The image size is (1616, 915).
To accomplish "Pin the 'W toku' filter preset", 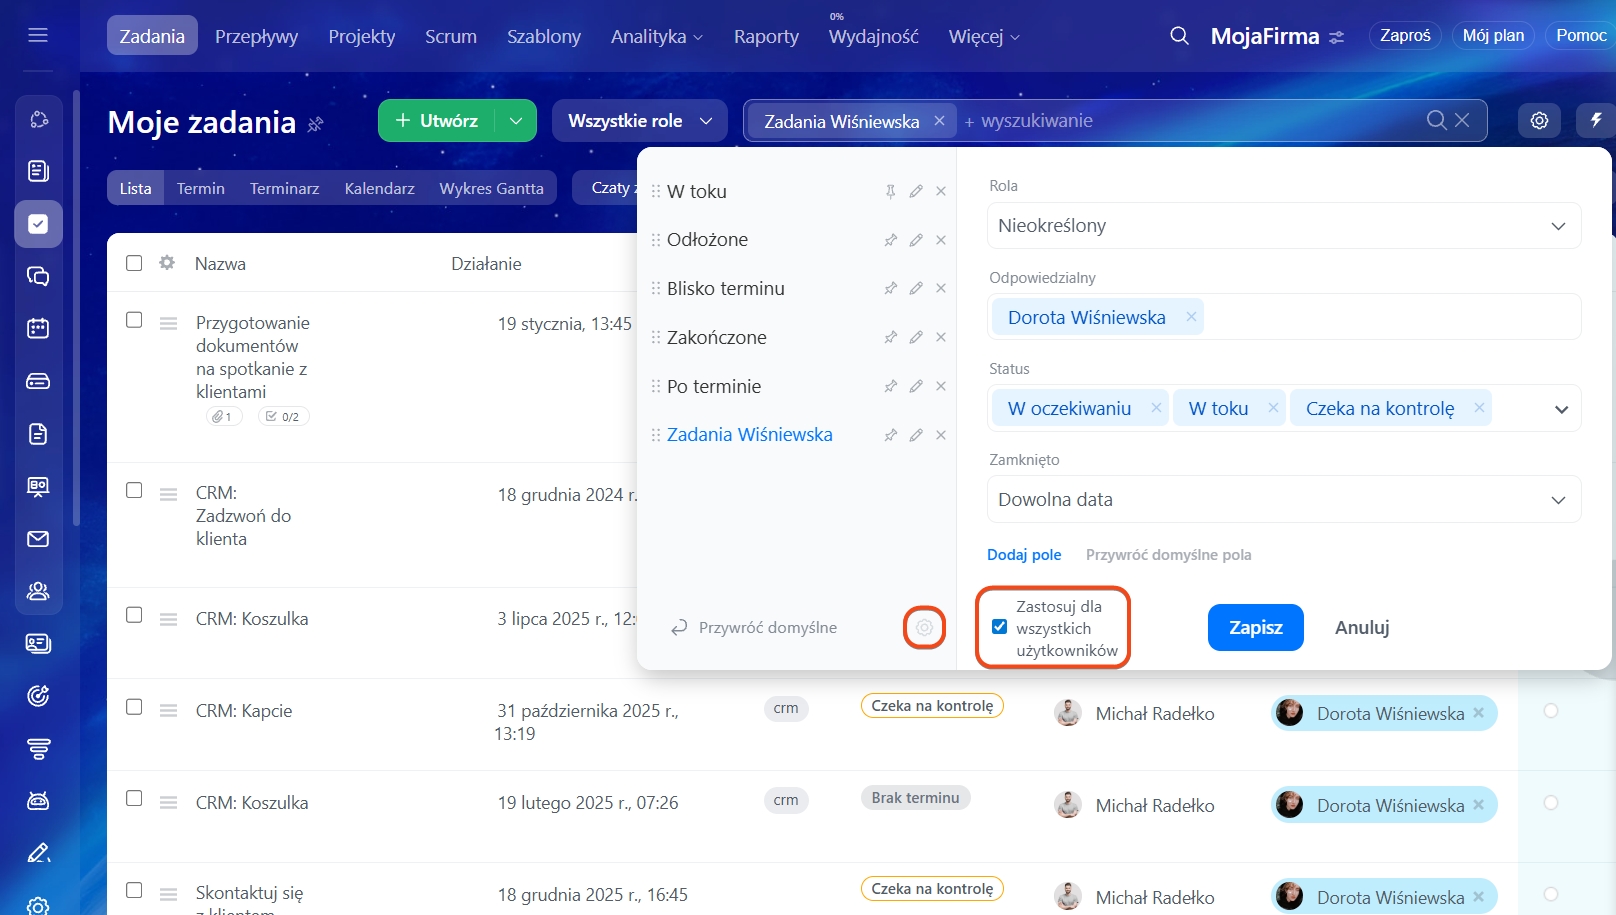I will tap(890, 191).
